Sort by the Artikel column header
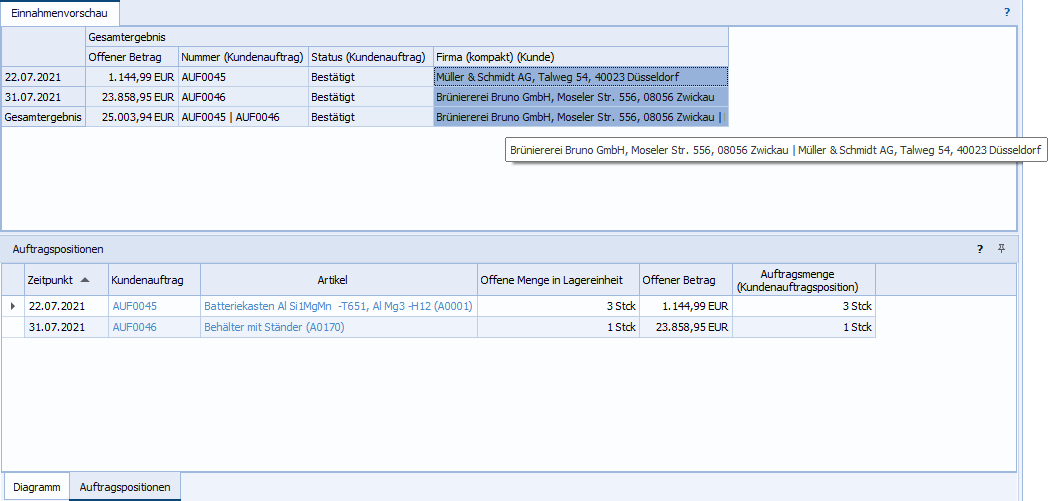Screen dimensions: 1050x501 338,280
